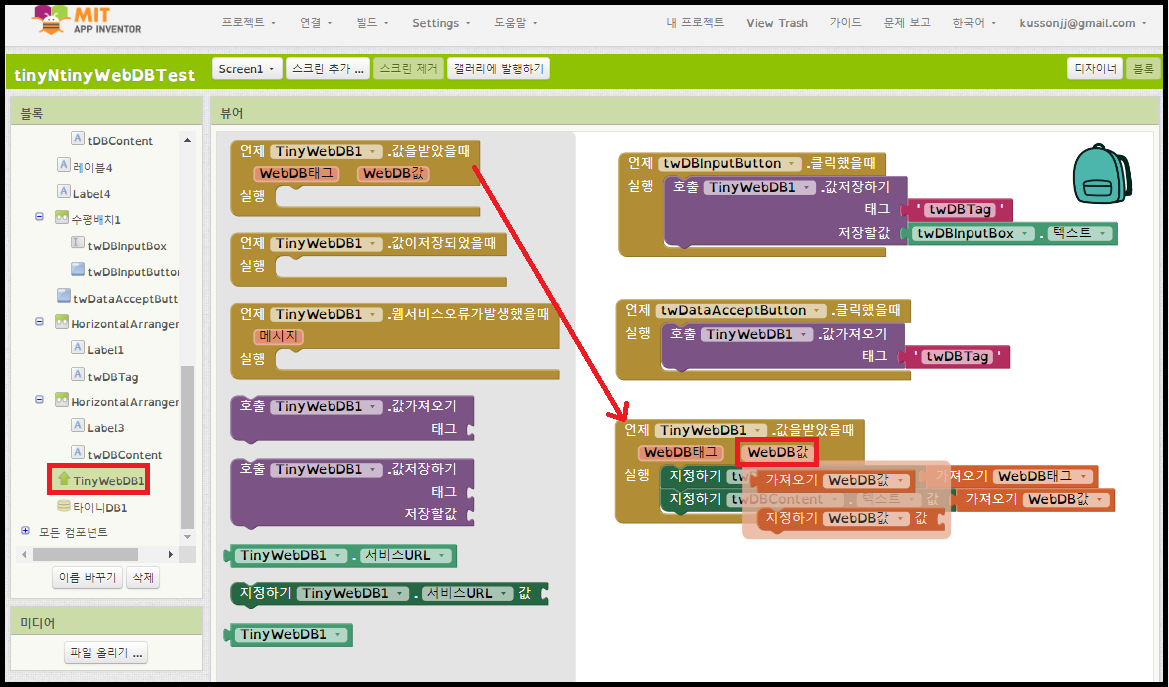Screen dimensions: 1169x687
Task: Click the 스크린 추가 button
Action: pyautogui.click(x=328, y=69)
